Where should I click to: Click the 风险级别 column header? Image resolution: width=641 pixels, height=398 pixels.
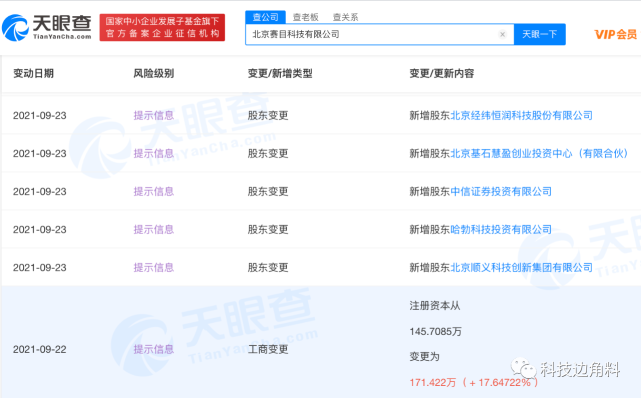tap(154, 74)
